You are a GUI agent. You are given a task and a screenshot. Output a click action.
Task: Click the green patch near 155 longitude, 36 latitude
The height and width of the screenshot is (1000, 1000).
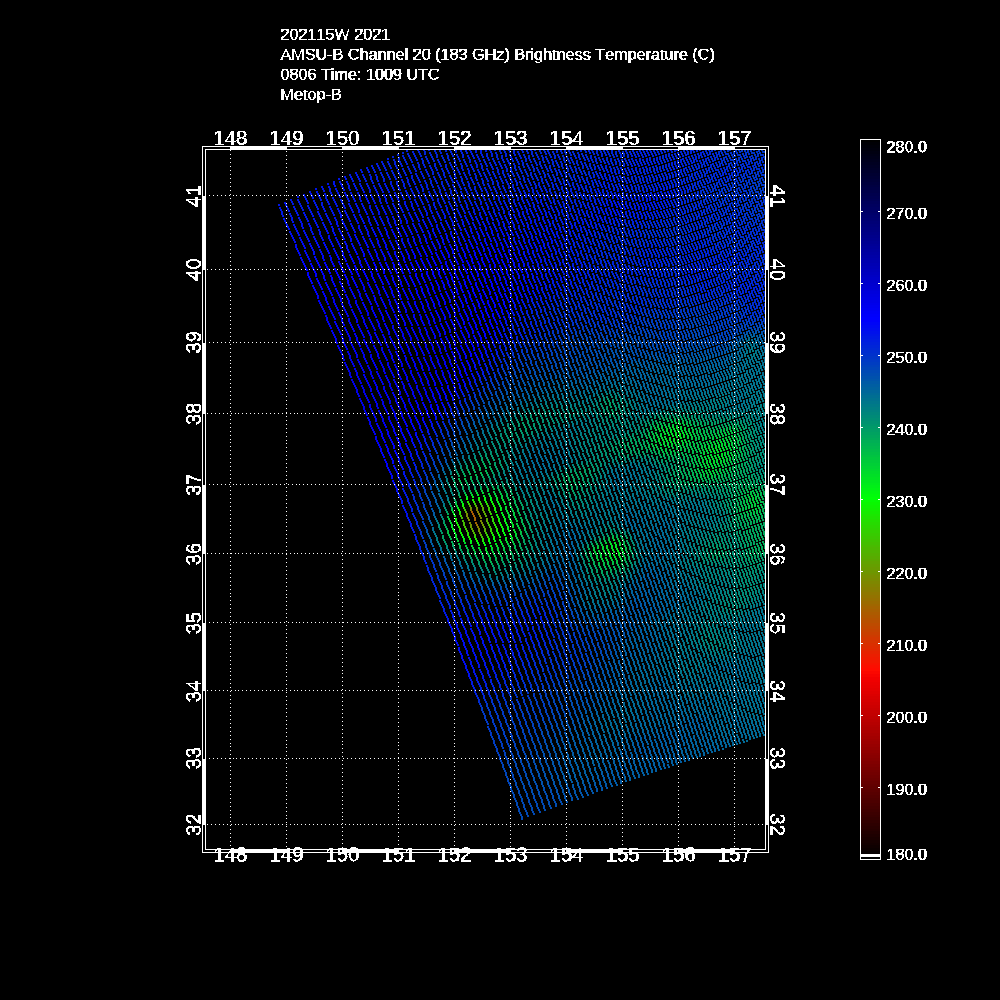[x=609, y=552]
